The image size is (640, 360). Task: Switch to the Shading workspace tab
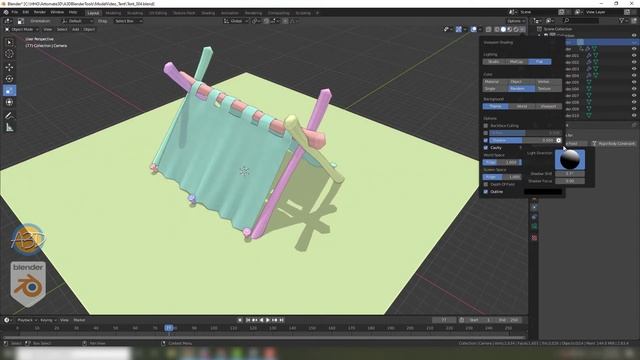(x=208, y=13)
